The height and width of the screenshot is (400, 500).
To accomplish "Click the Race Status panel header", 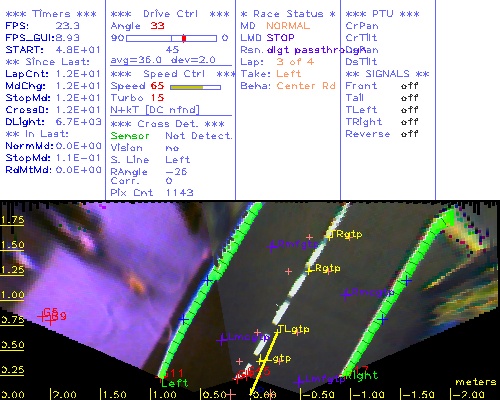I will point(288,14).
